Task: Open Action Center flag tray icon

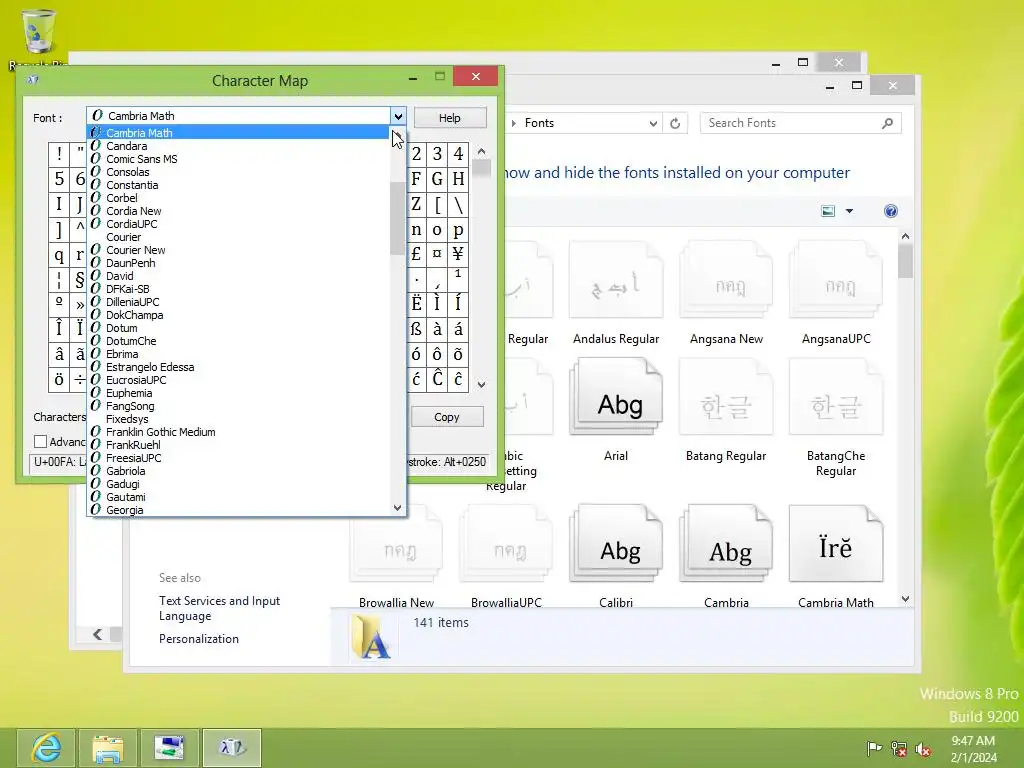Action: pos(874,748)
